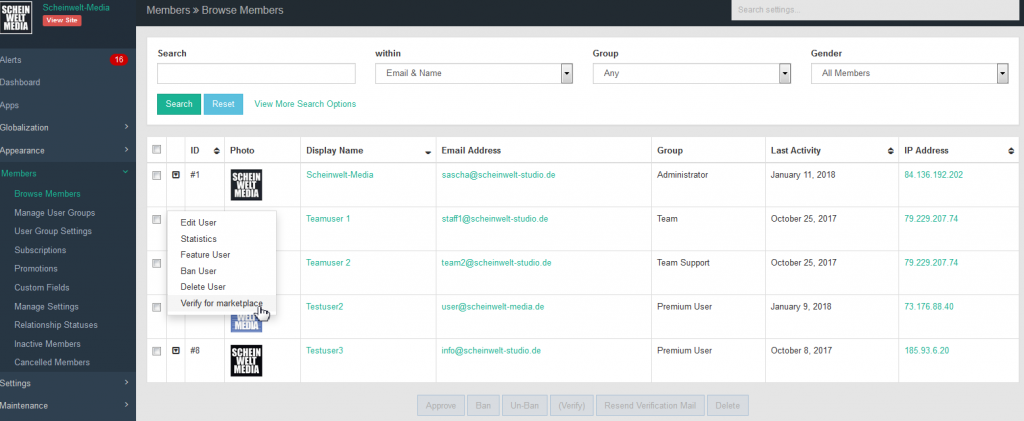Select the checkbox for the Testuser3 row

156,351
